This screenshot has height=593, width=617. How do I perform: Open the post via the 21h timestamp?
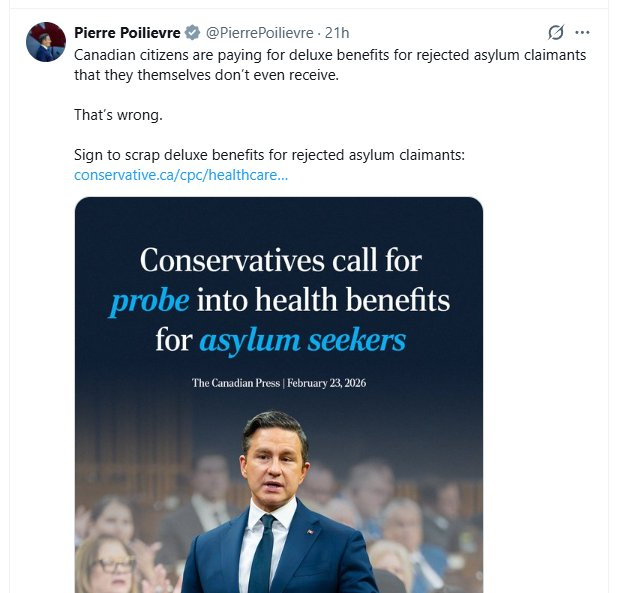(x=338, y=33)
